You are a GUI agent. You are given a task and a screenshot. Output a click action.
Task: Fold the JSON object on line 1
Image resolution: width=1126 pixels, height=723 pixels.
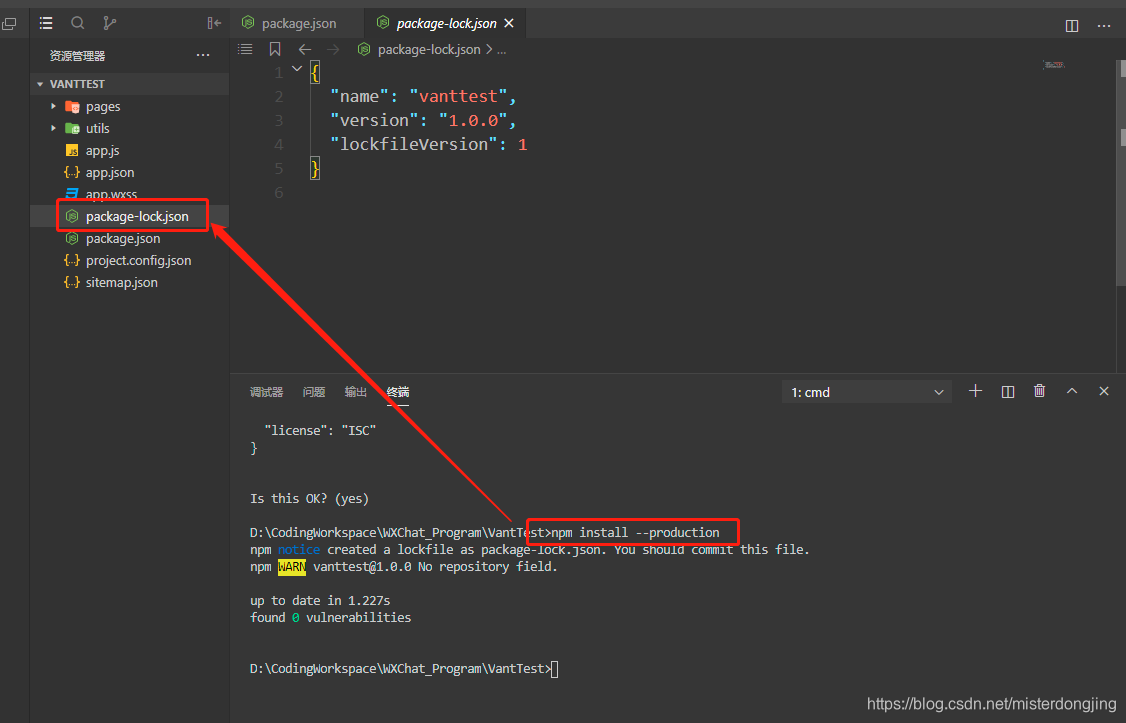tap(297, 69)
